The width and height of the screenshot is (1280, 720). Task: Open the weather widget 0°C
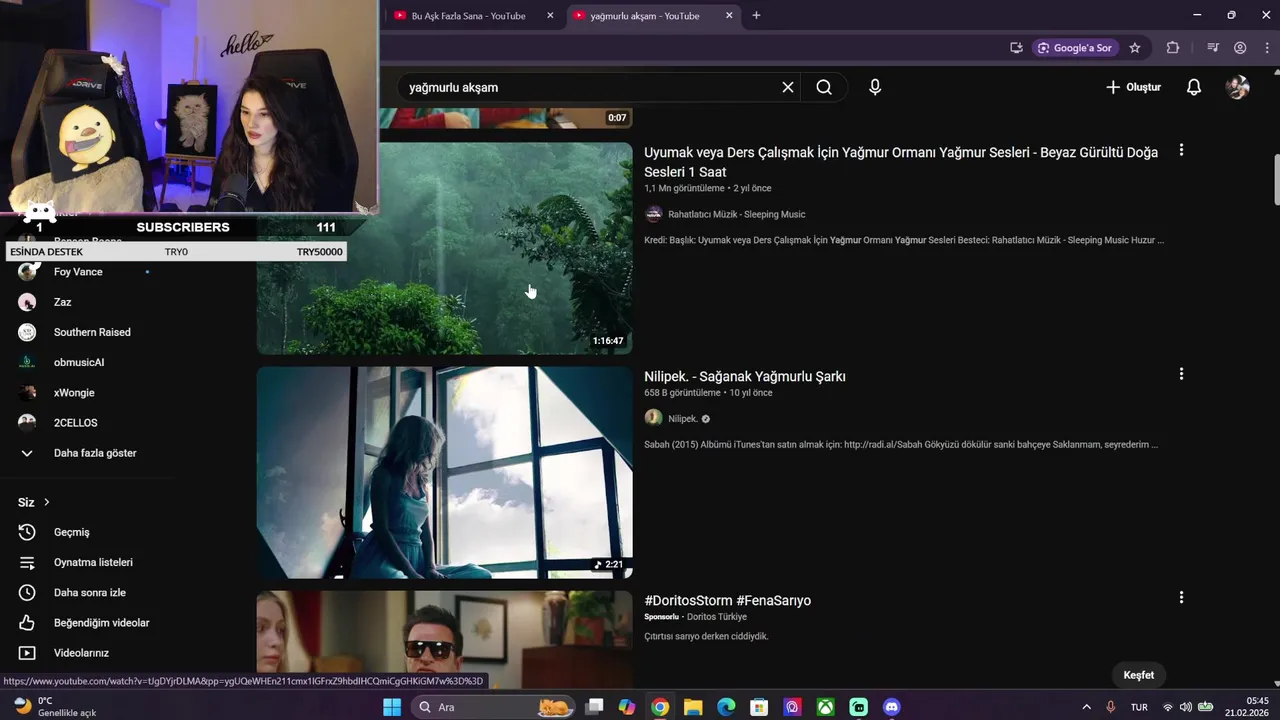click(55, 706)
